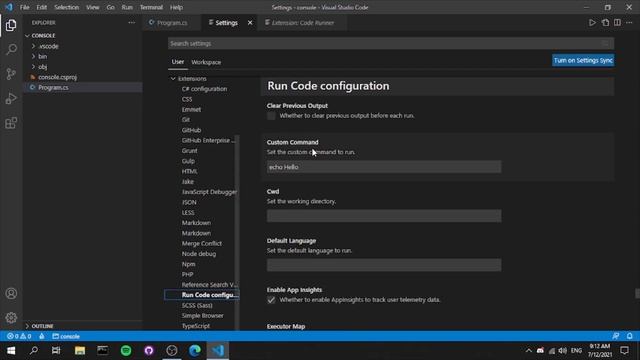640x360 pixels.
Task: Open Spotify from taskbar
Action: [x=126, y=351]
